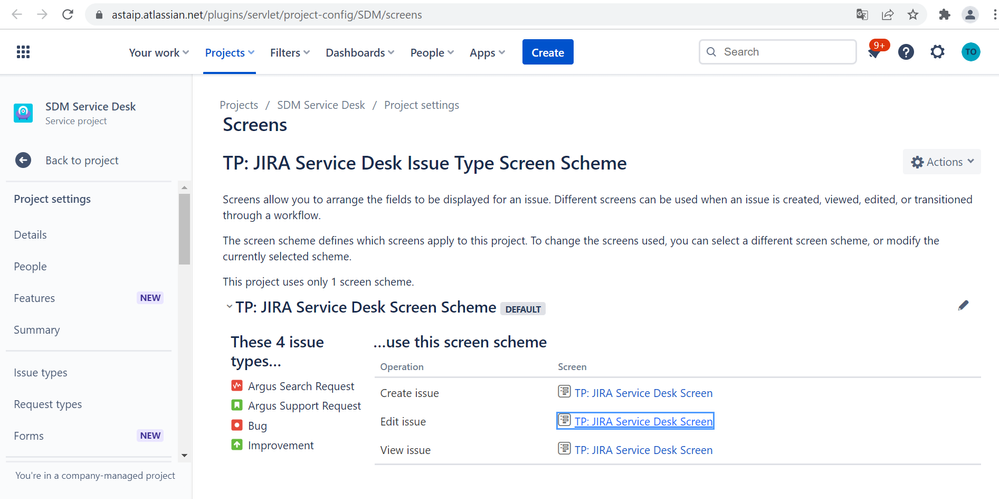Open the Your work dropdown
Image resolution: width=999 pixels, height=499 pixels.
(159, 52)
